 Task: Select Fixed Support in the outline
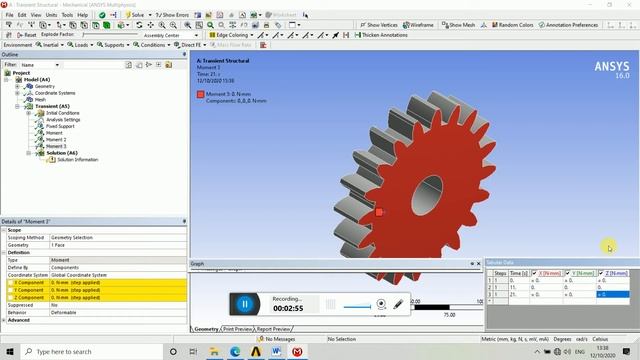60,127
